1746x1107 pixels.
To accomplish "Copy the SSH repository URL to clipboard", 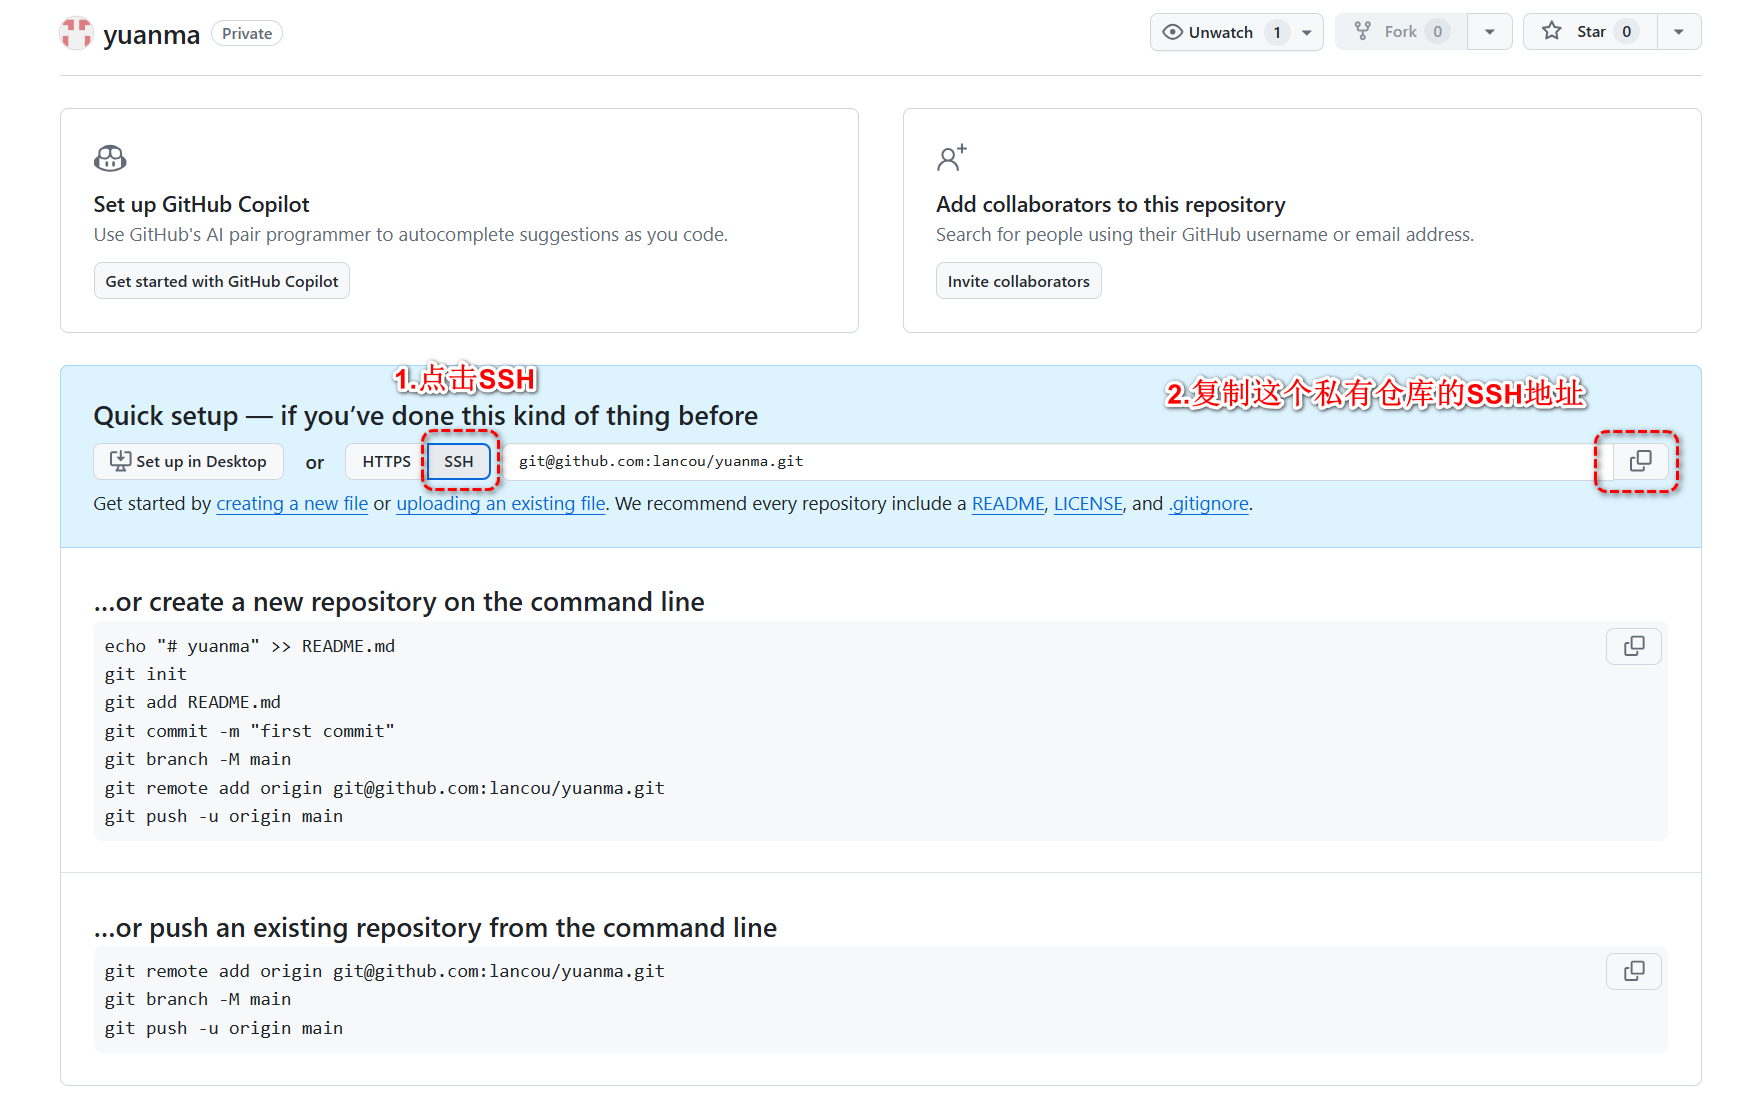I will (x=1640, y=461).
